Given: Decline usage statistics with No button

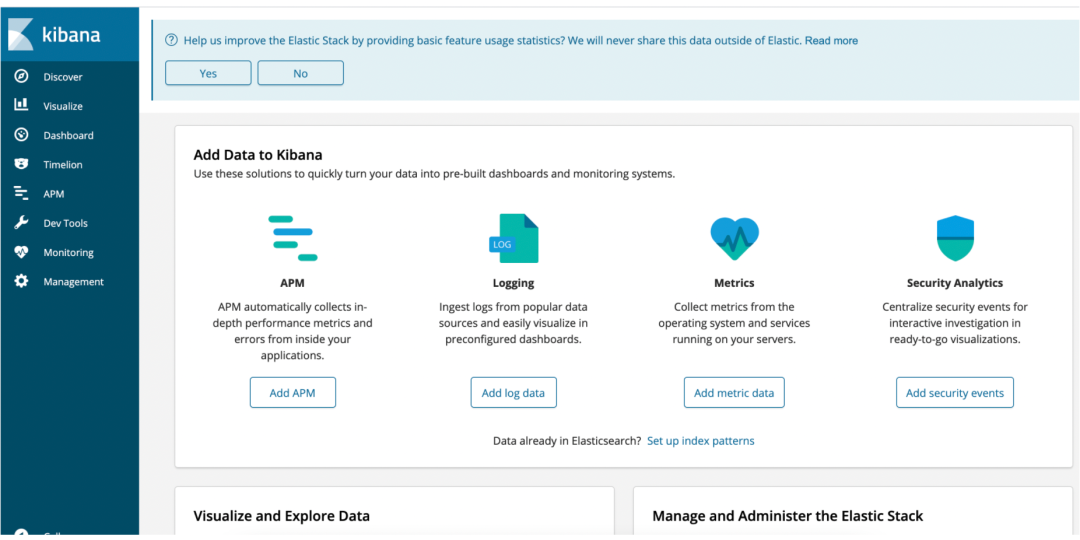Looking at the screenshot, I should point(300,73).
